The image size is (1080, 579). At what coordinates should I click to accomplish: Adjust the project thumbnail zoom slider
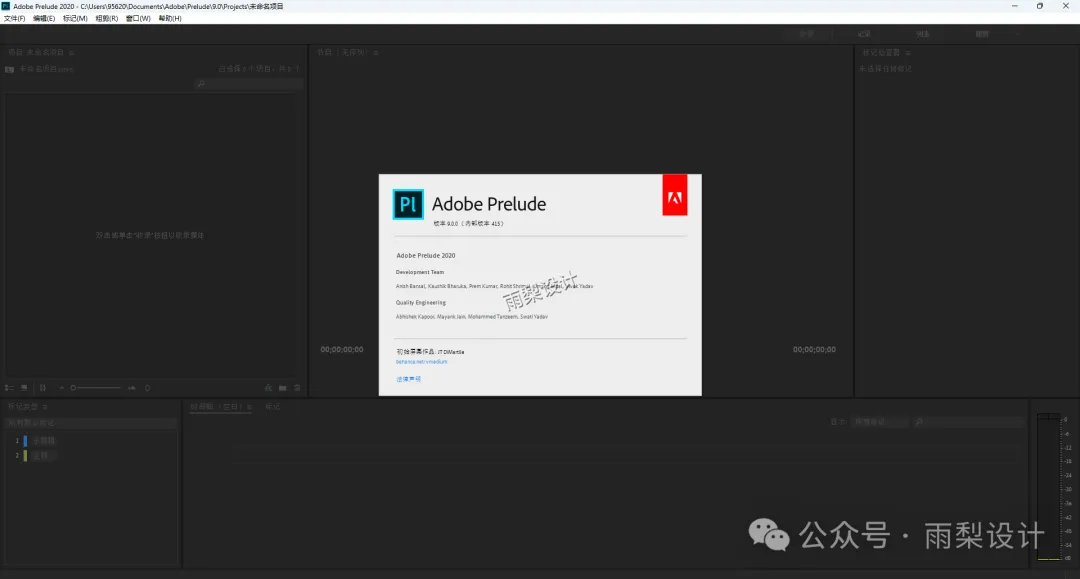pyautogui.click(x=96, y=388)
